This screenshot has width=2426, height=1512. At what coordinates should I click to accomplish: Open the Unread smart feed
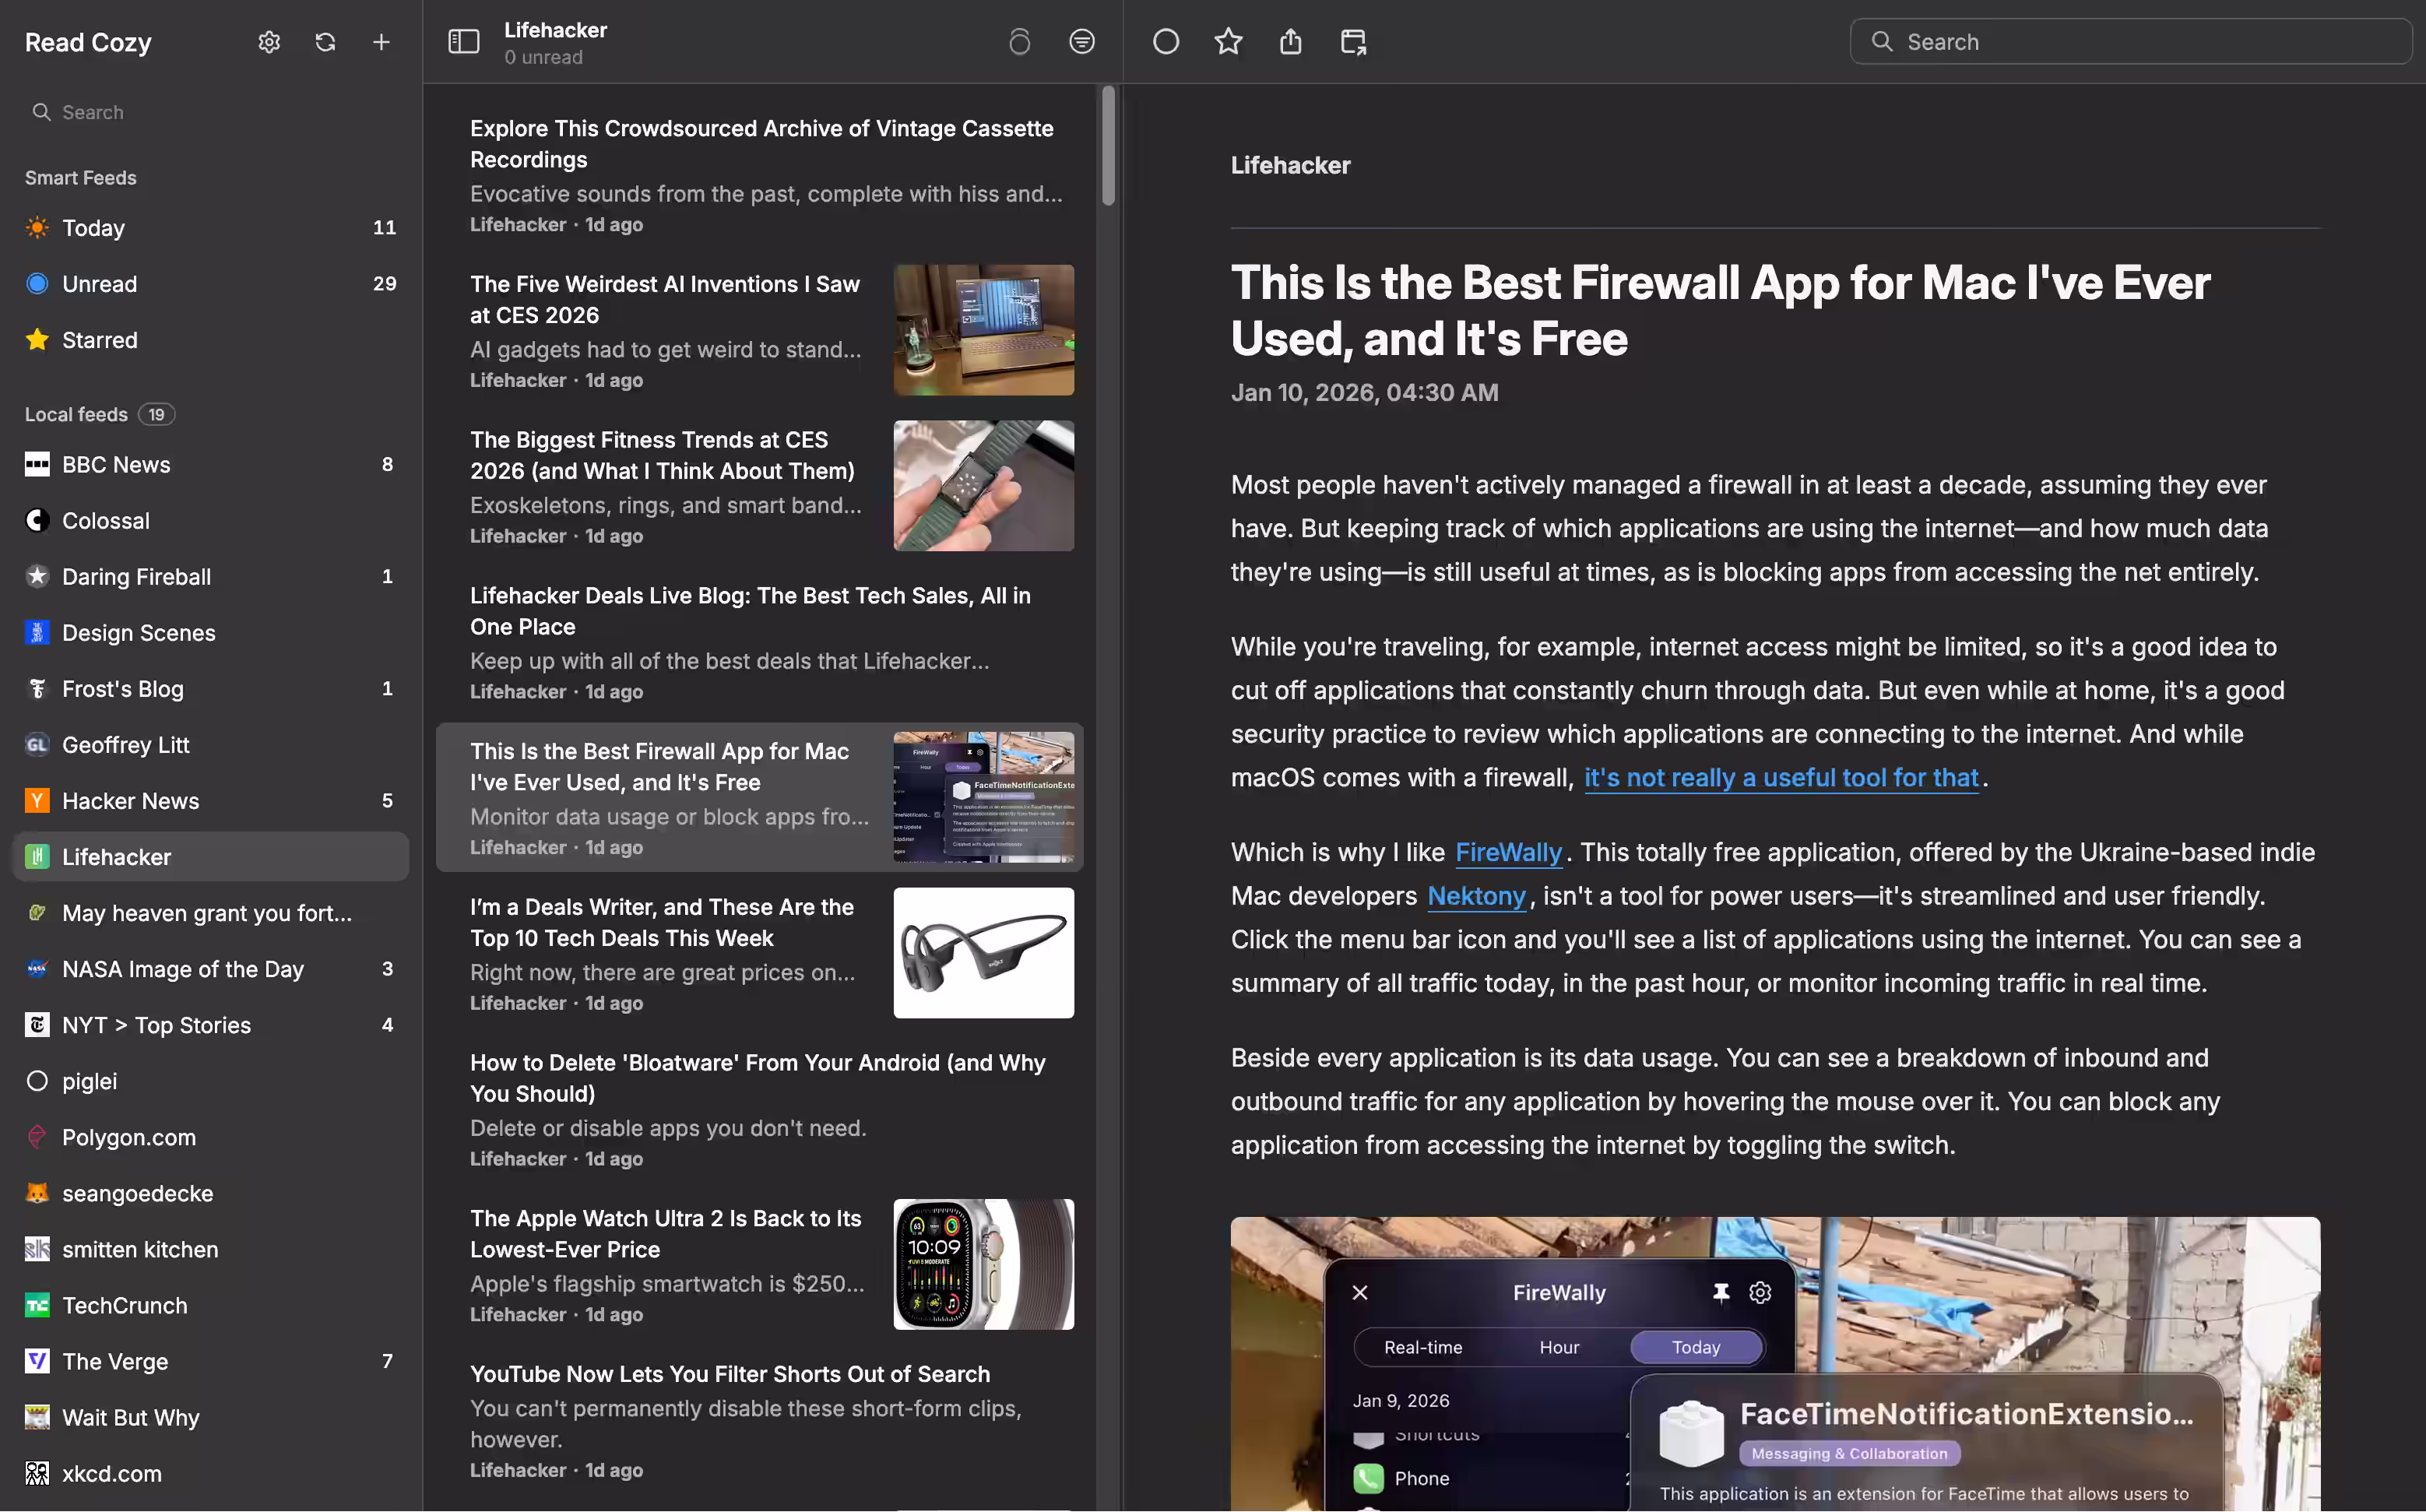(x=210, y=284)
